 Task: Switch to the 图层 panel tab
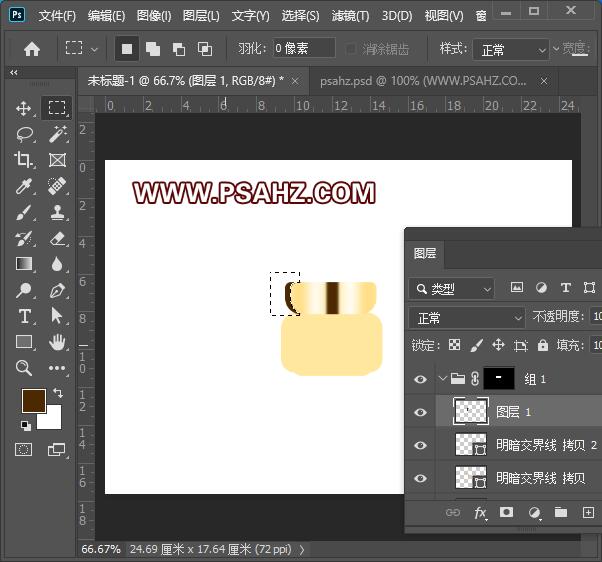pos(425,254)
